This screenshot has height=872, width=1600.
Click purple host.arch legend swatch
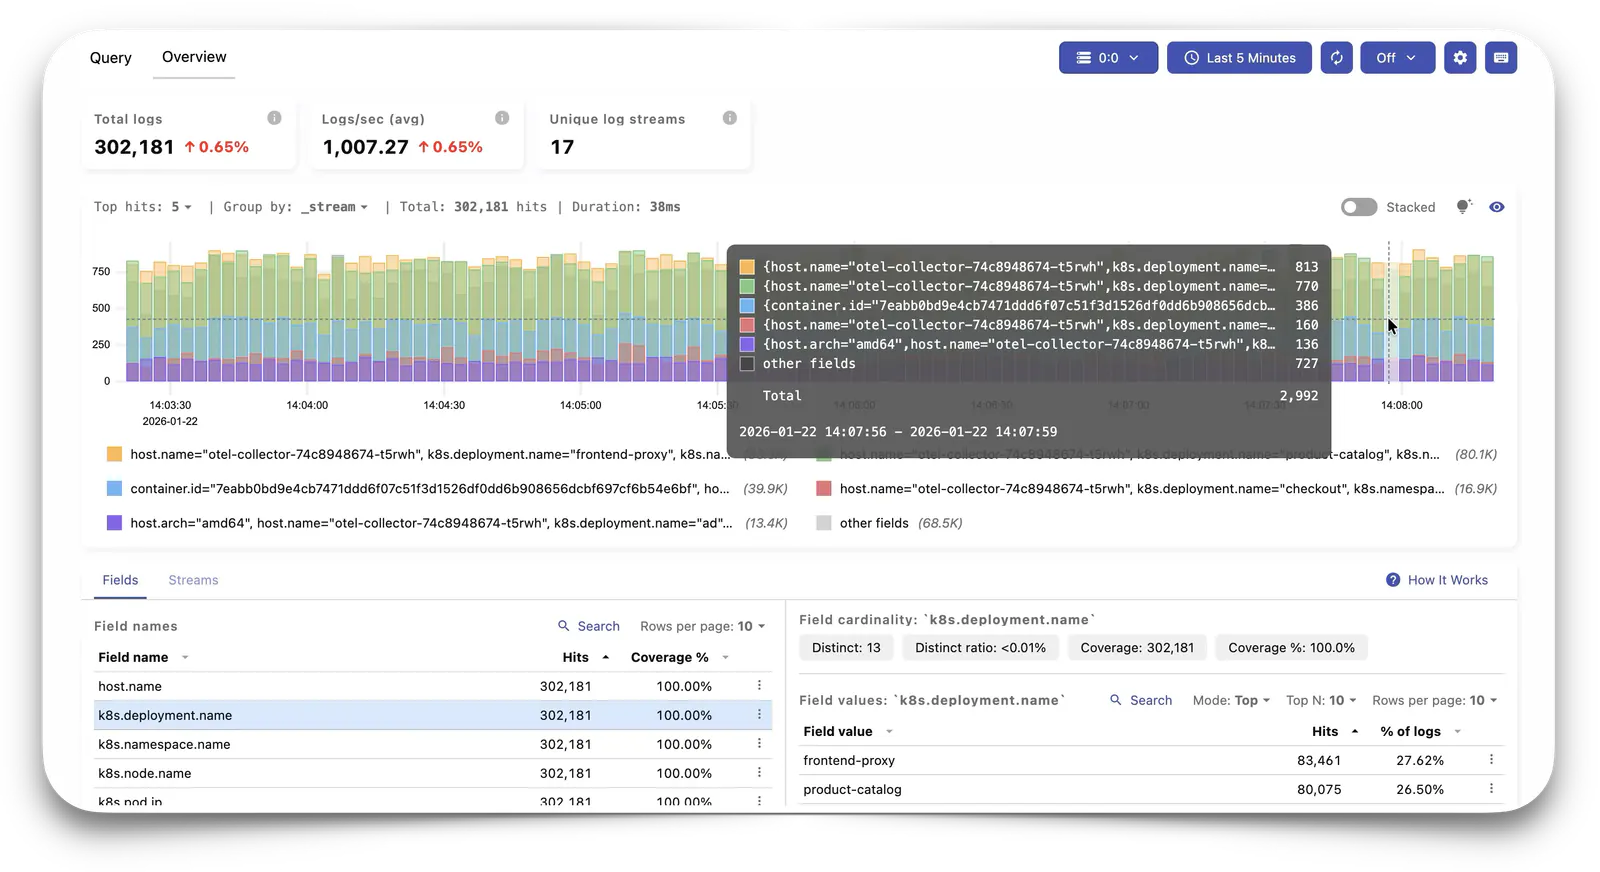click(x=114, y=523)
